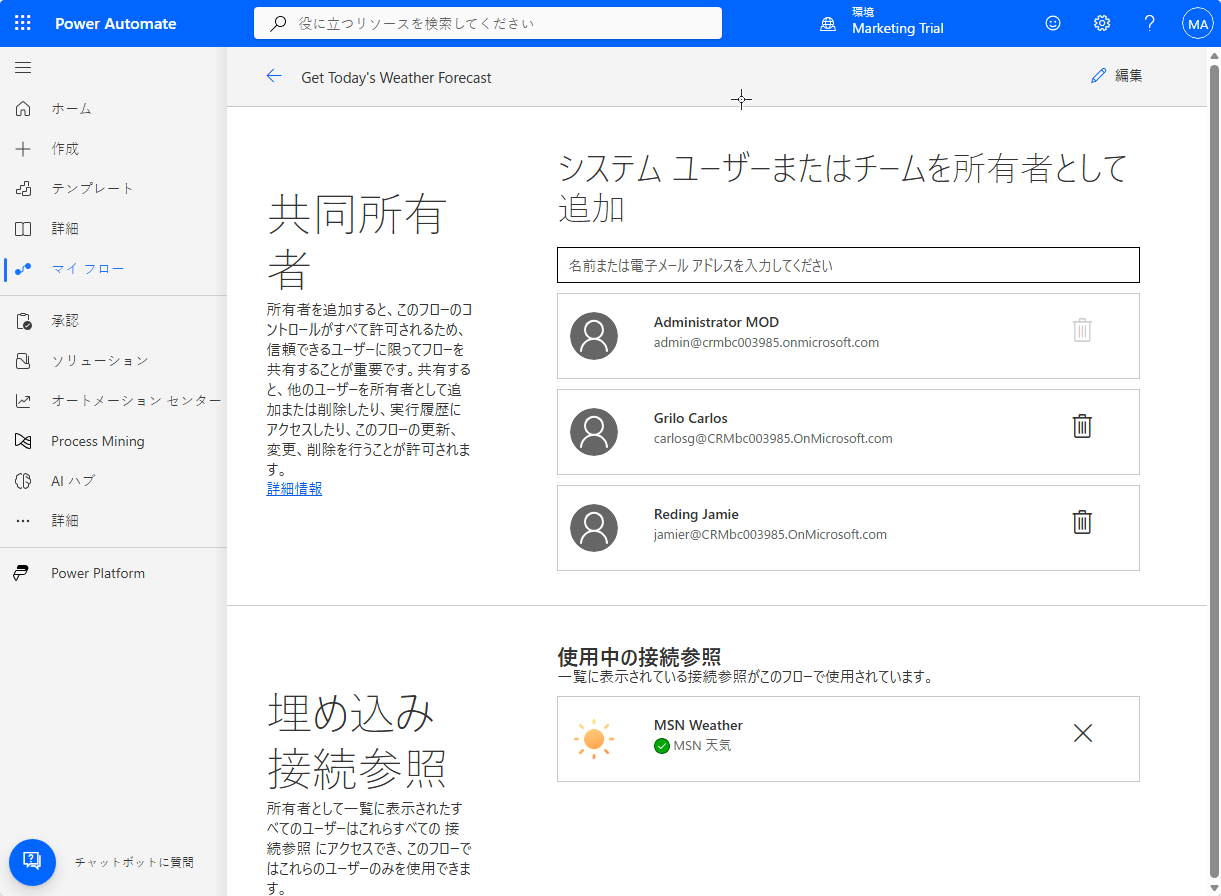Screen dimensions: 1221x896
Task: Click the MSN Weather sun icon
Action: click(x=594, y=739)
